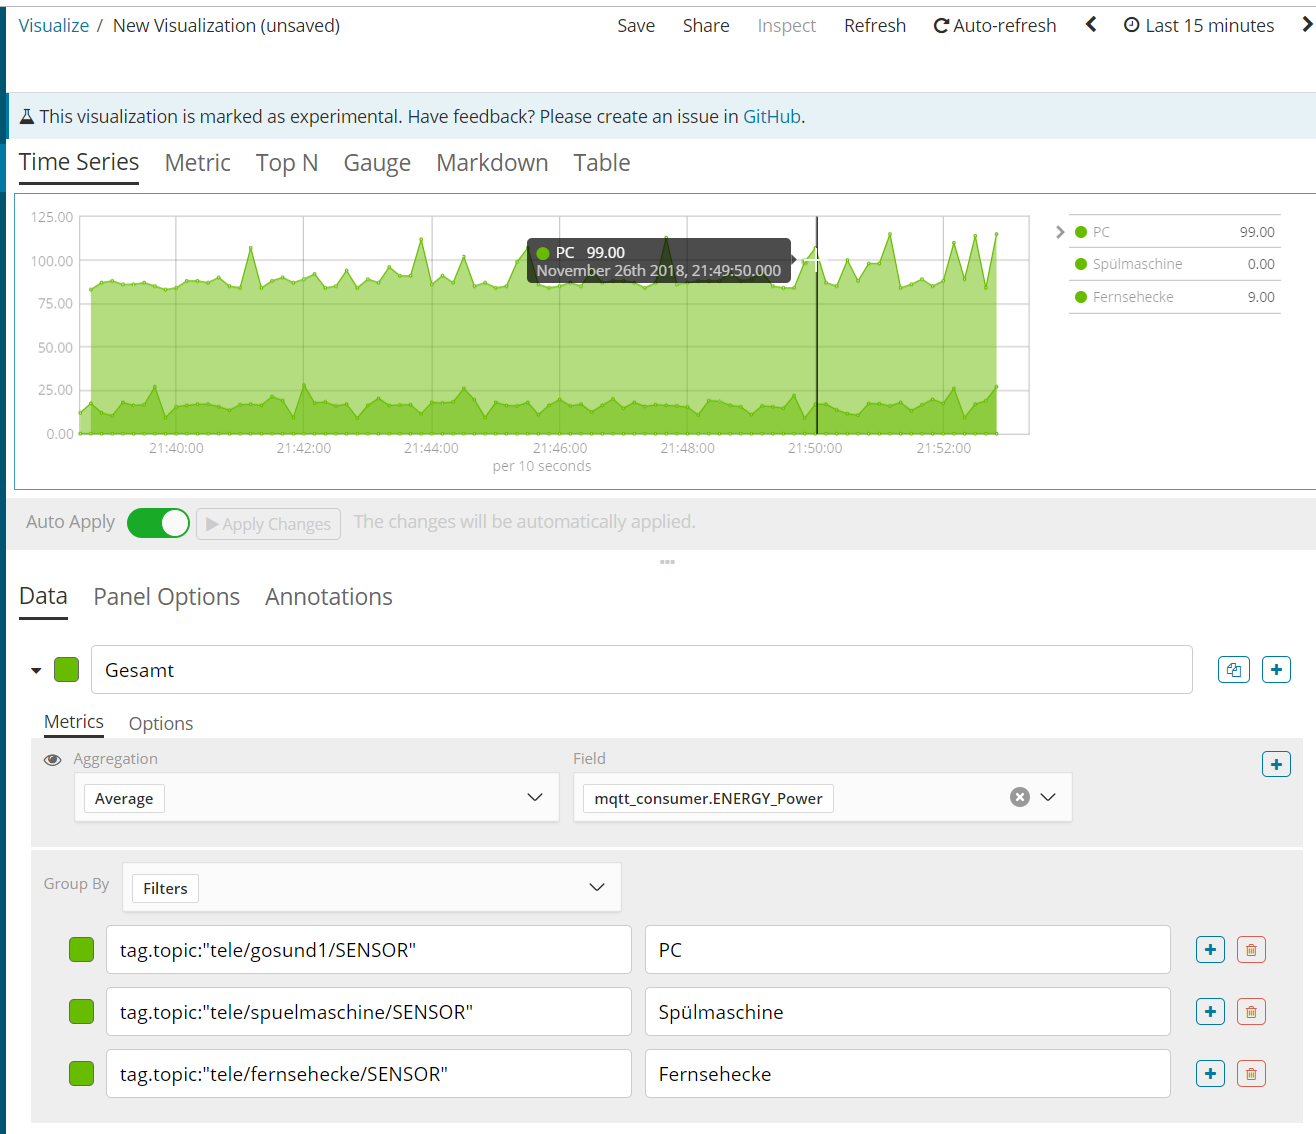This screenshot has width=1316, height=1134.
Task: Switch to the Metric visualization tab
Action: [x=198, y=163]
